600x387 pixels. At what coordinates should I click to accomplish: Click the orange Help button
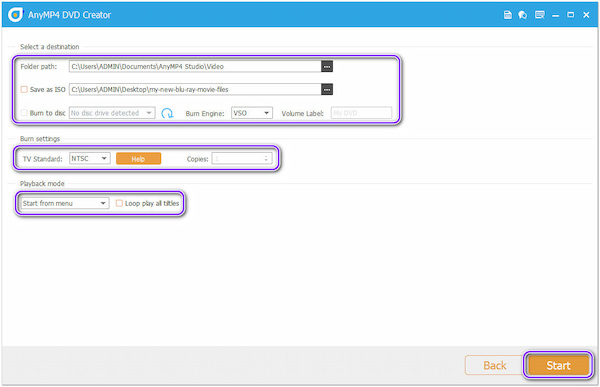tap(139, 159)
